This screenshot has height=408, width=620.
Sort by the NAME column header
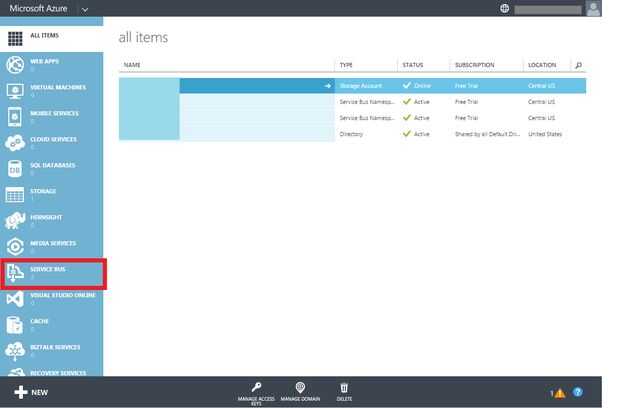tap(132, 65)
